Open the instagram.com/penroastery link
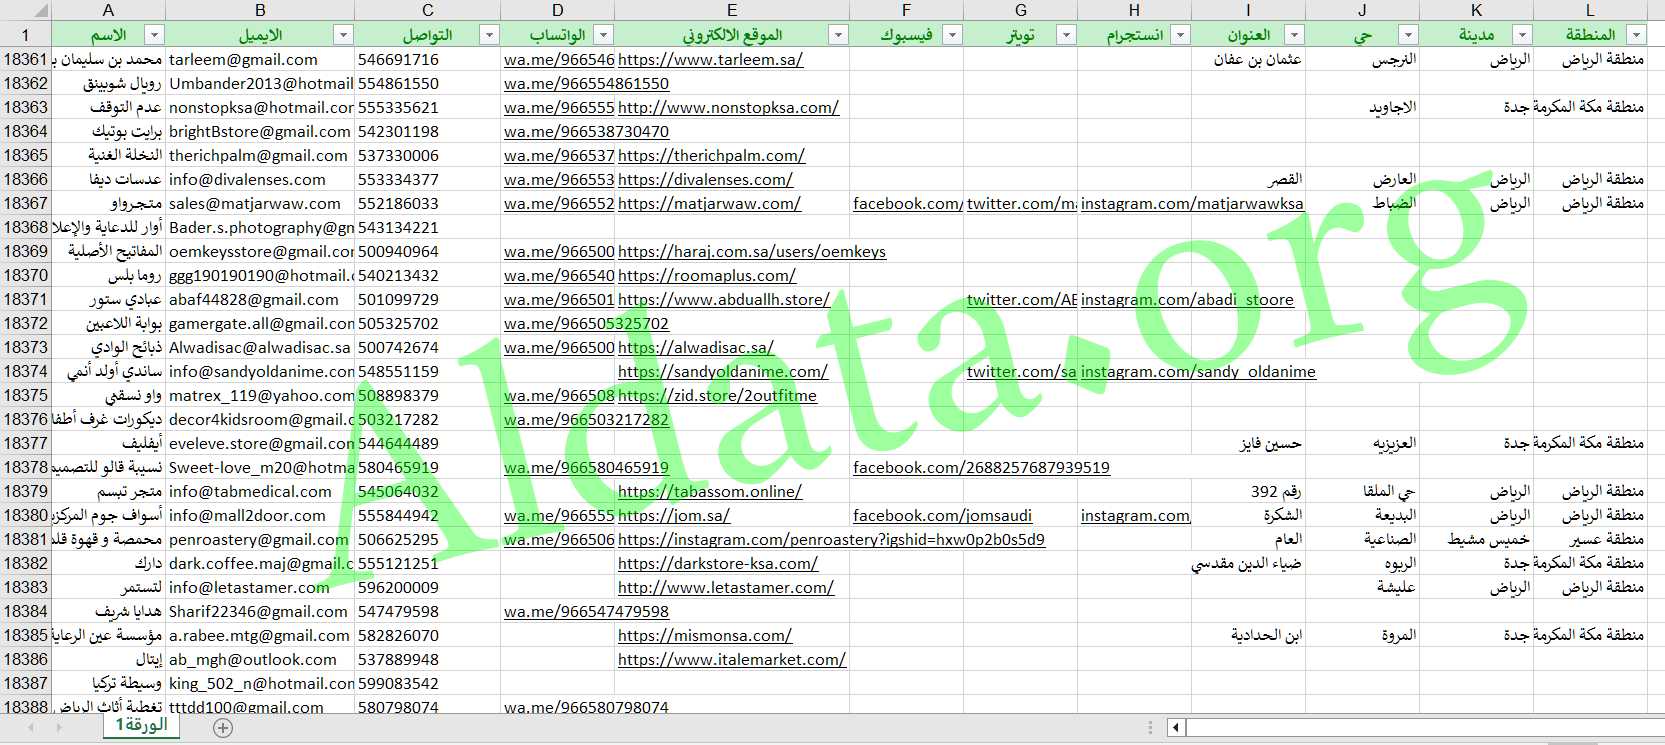1665x745 pixels. point(831,540)
